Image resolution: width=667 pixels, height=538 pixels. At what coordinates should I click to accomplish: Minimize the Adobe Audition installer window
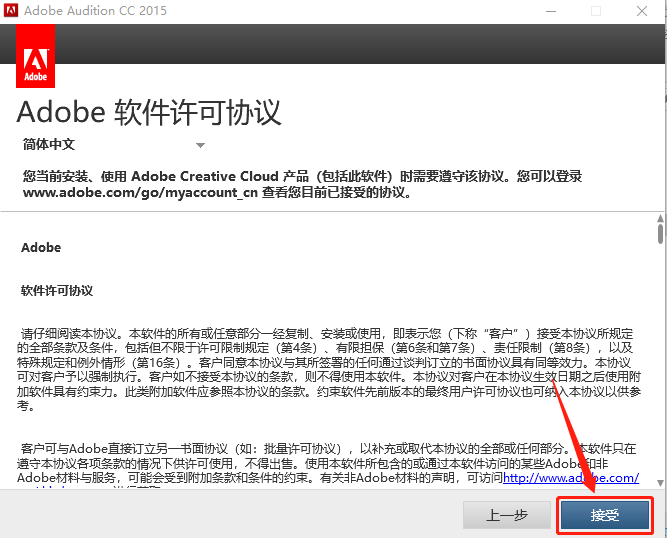tap(551, 11)
